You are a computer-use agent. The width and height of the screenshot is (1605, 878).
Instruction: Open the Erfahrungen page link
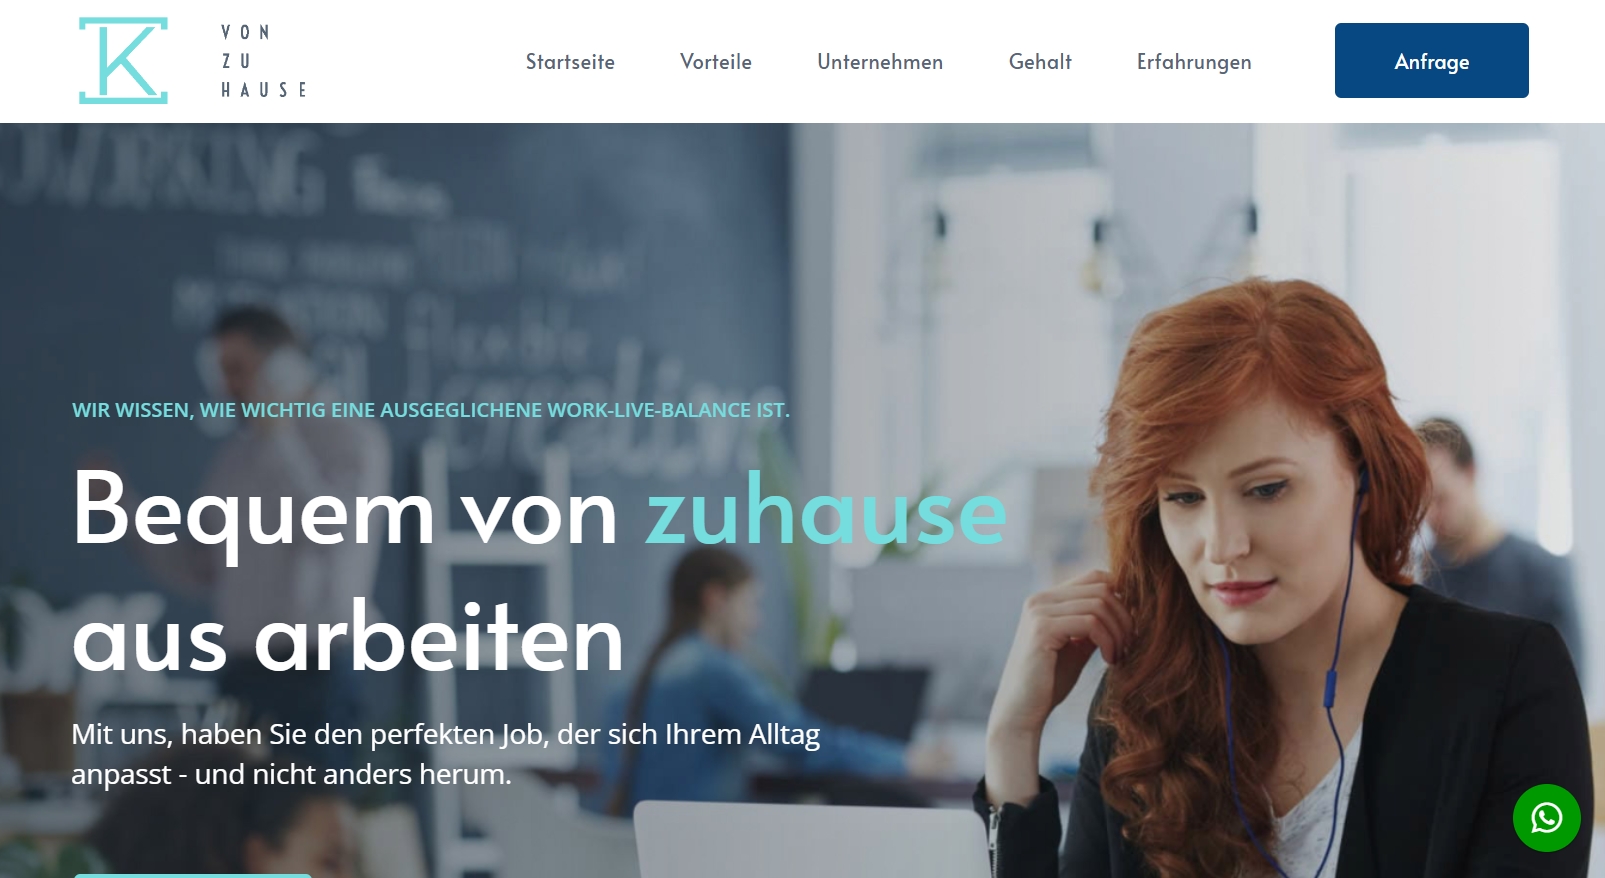pos(1194,62)
